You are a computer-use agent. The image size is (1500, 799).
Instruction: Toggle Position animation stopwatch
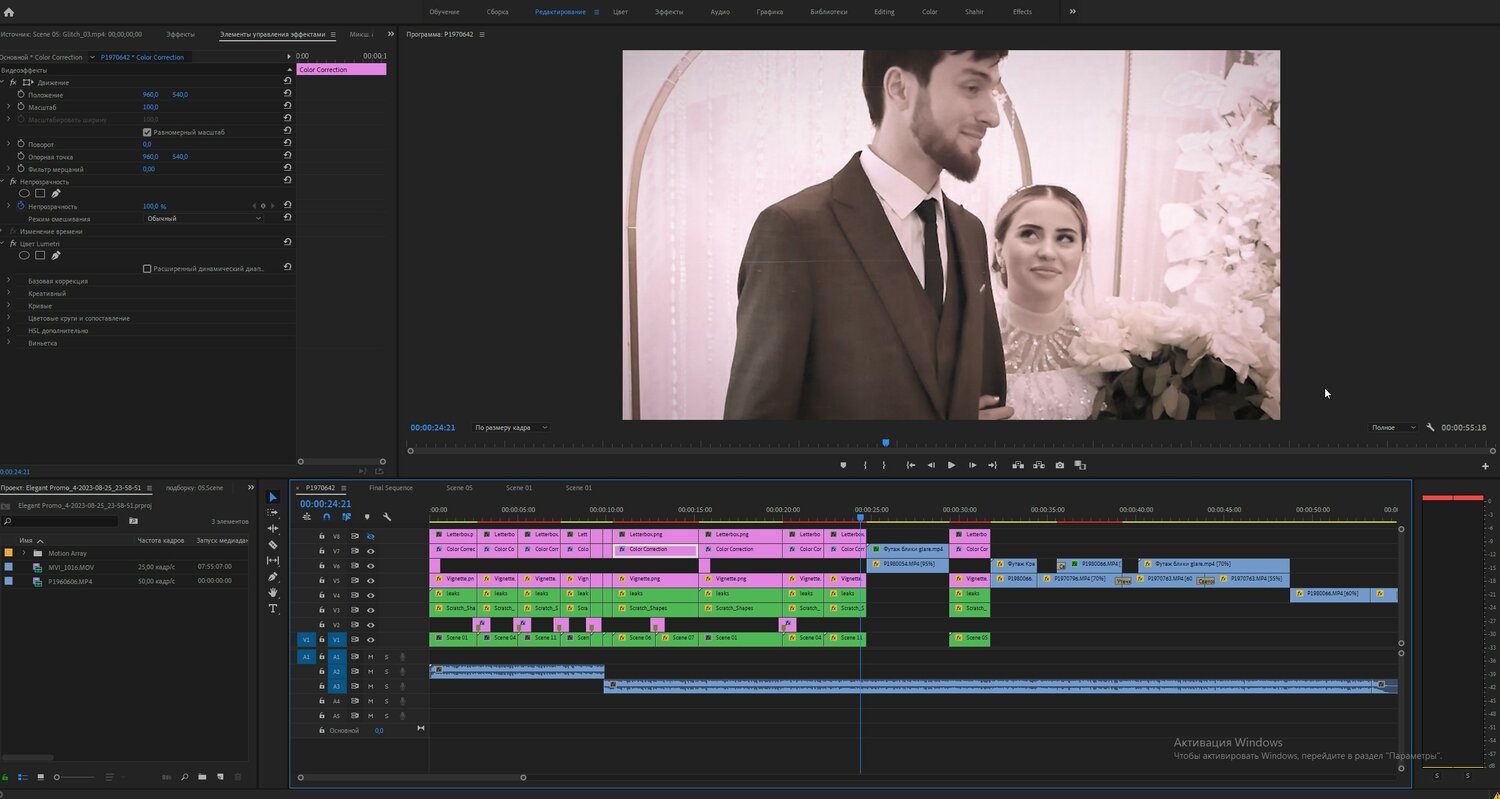coord(20,94)
